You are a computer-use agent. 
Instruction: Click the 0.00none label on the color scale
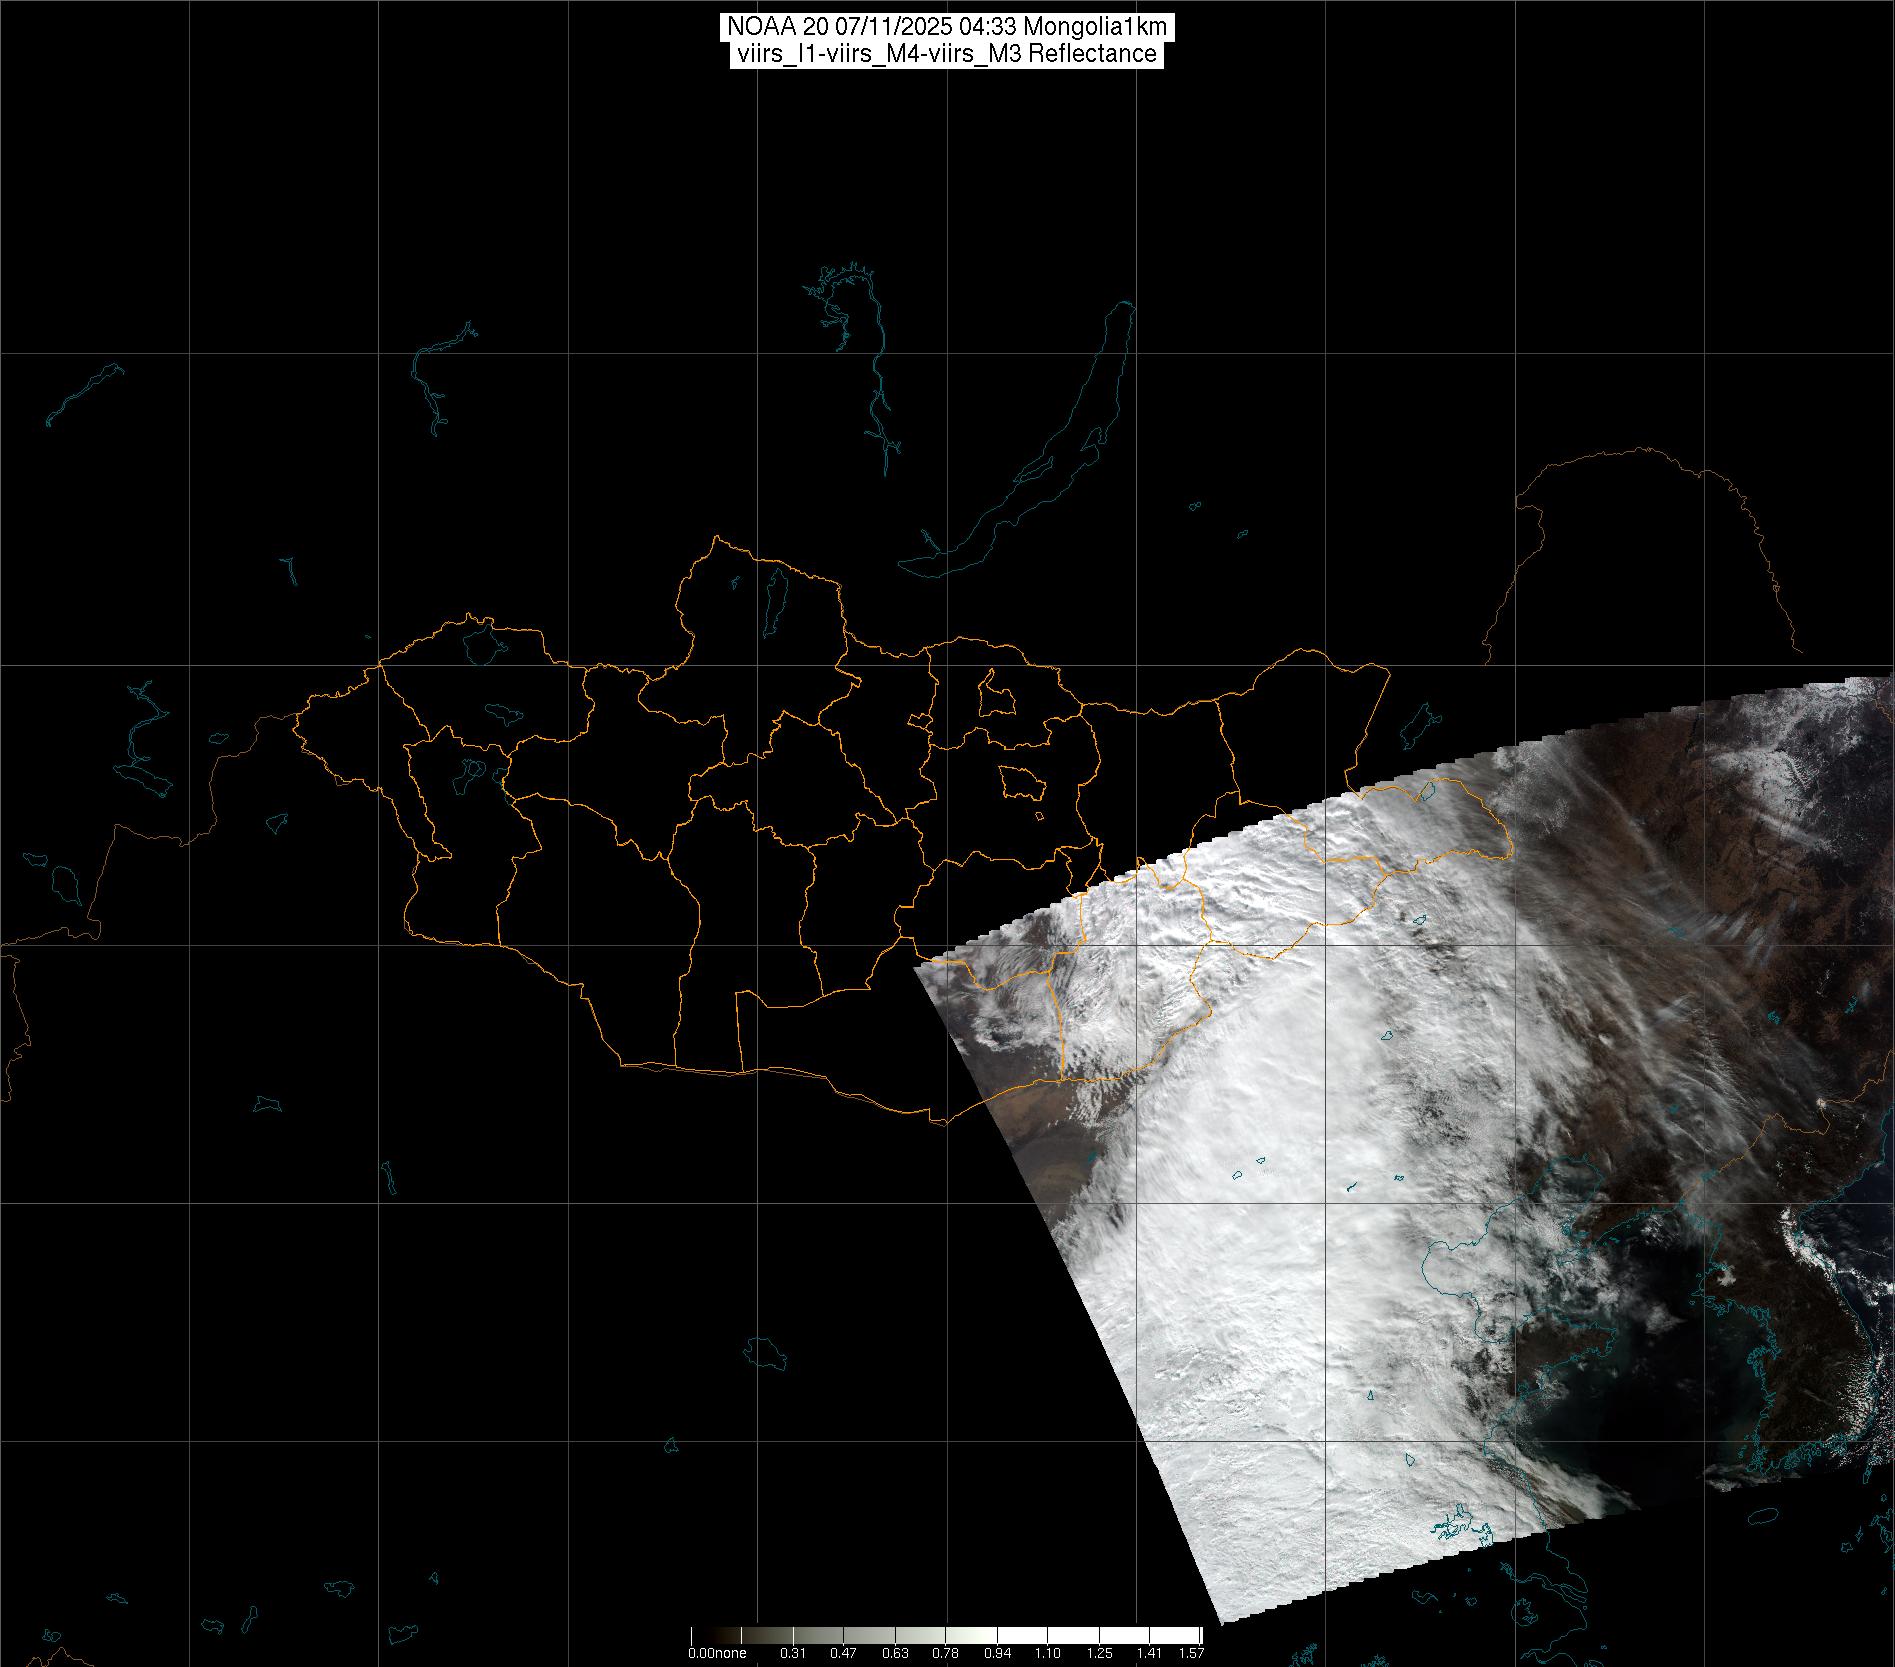tap(716, 1653)
